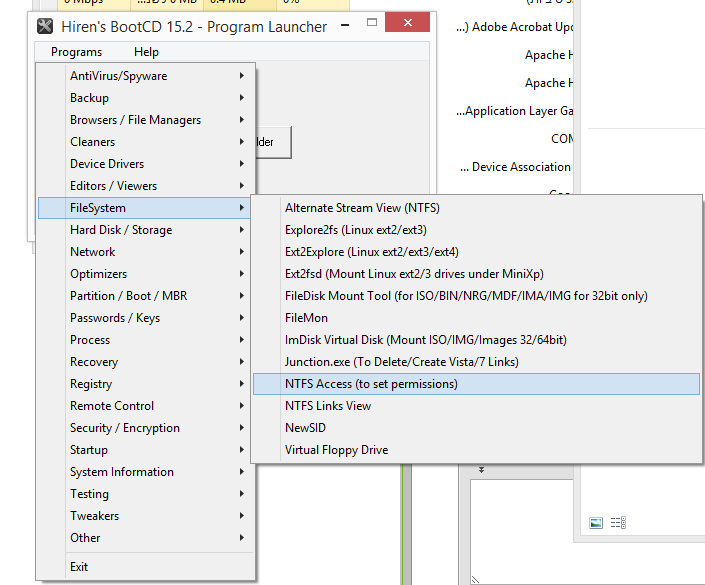Click the partially hidden folder button
705x585 pixels.
pyautogui.click(x=273, y=142)
